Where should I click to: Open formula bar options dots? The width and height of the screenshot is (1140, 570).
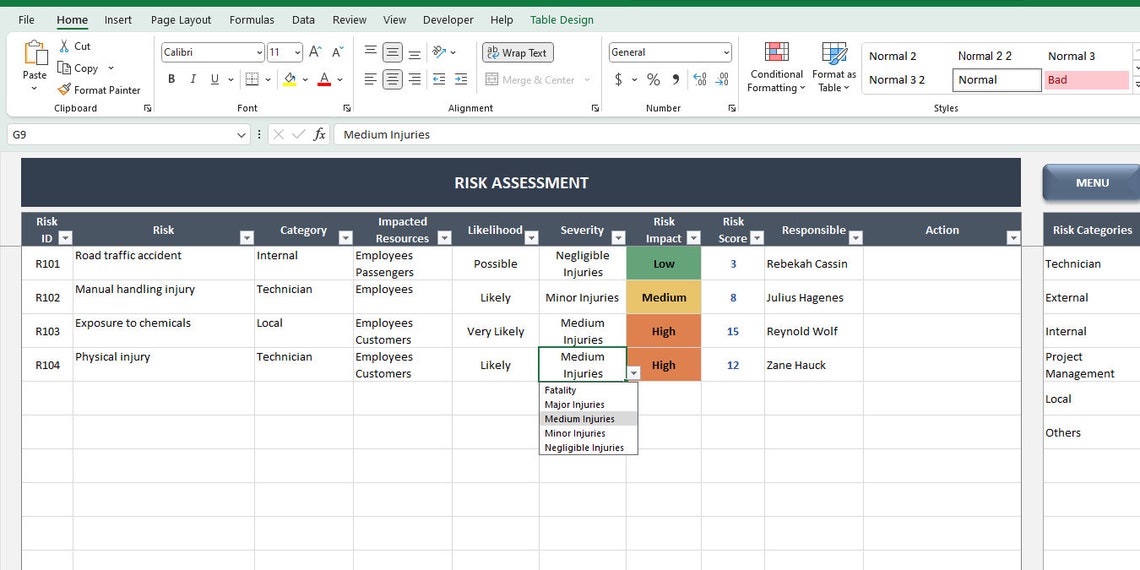tap(260, 135)
